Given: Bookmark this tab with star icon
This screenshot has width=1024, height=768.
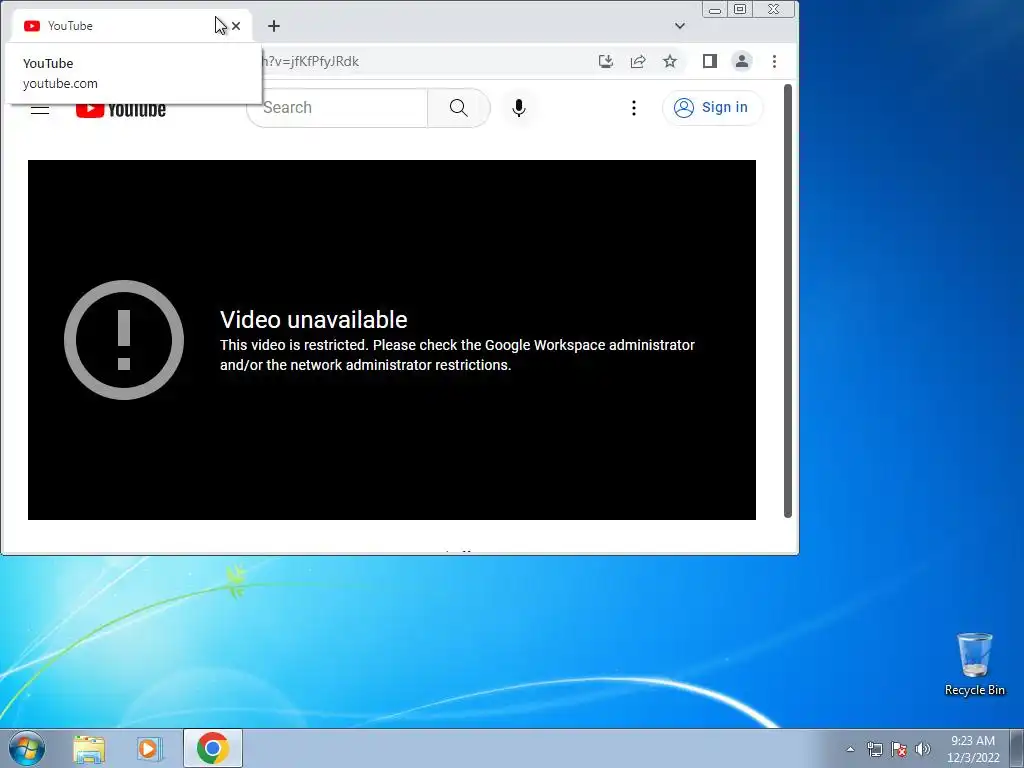Looking at the screenshot, I should pos(670,61).
